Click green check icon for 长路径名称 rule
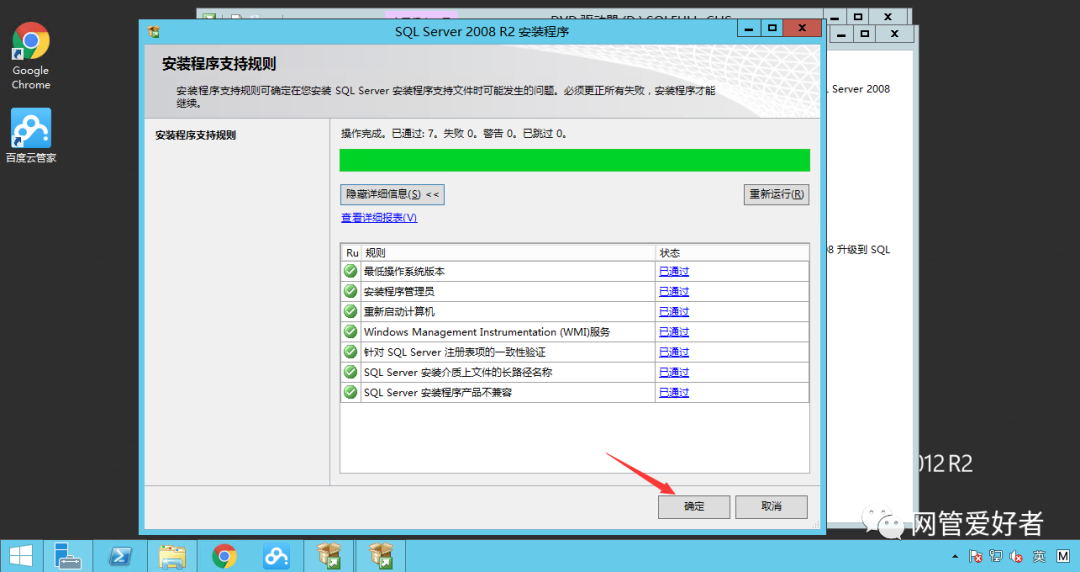The height and width of the screenshot is (572, 1080). (x=351, y=371)
